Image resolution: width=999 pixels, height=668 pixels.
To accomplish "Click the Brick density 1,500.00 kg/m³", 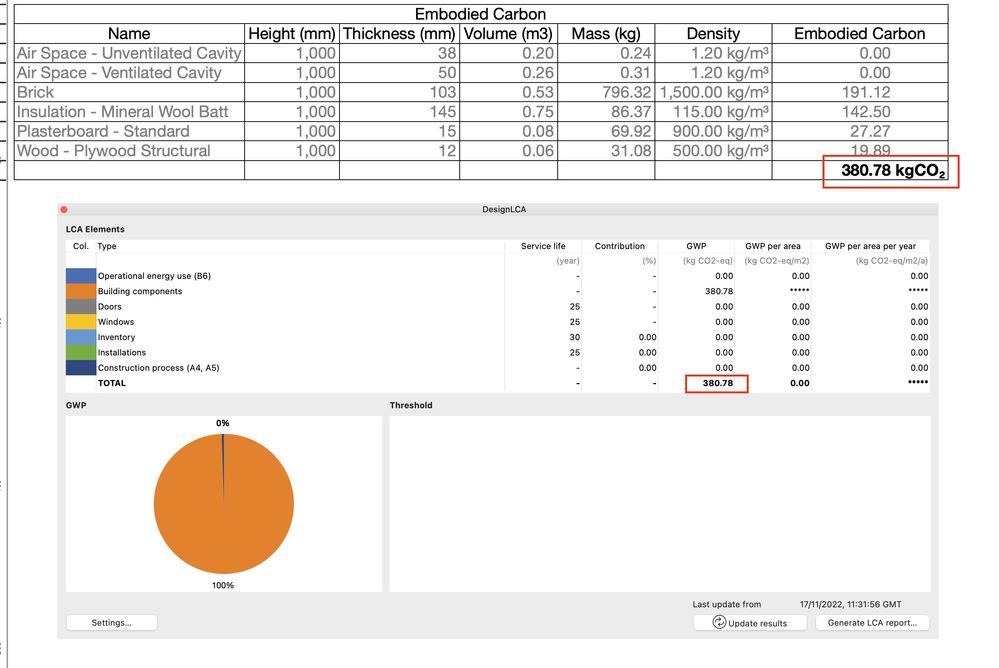I will pos(714,92).
